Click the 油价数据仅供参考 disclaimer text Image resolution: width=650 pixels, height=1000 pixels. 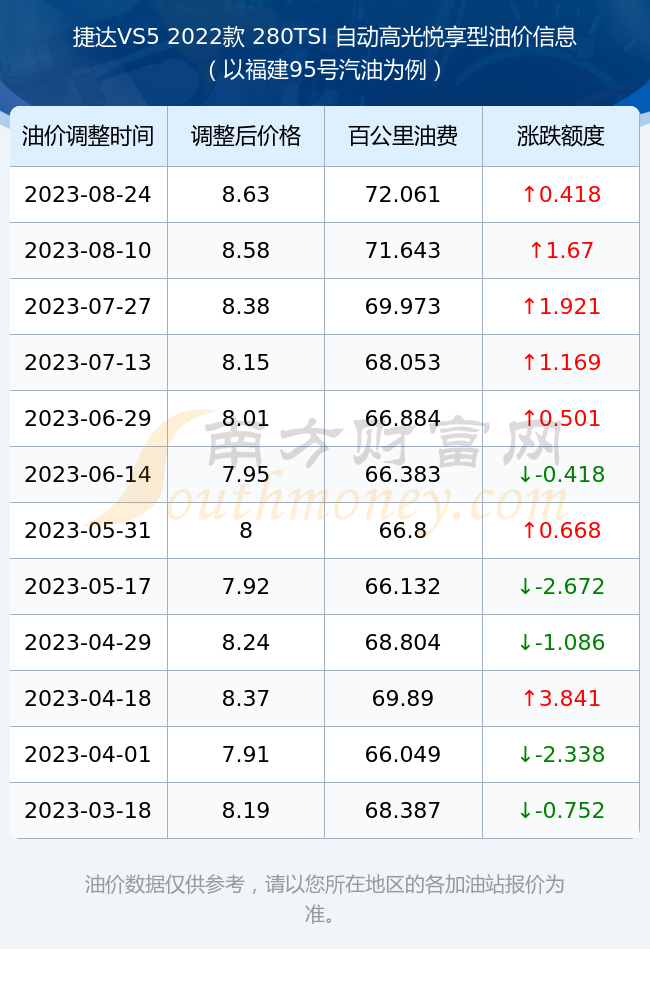165,885
